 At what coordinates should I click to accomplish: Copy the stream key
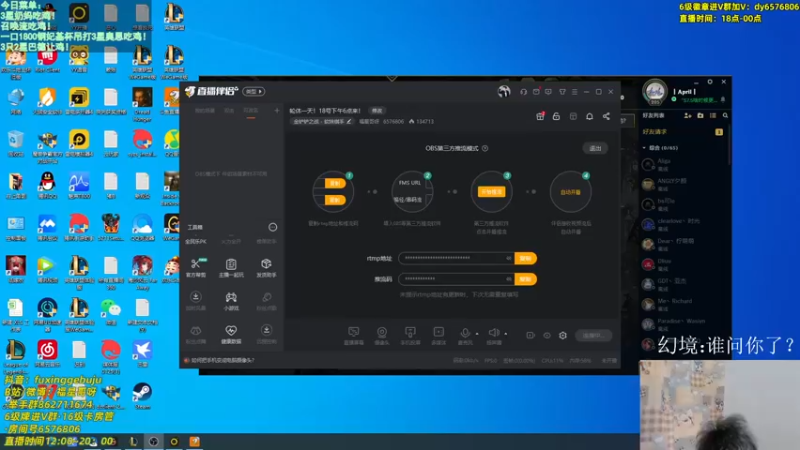coord(526,279)
